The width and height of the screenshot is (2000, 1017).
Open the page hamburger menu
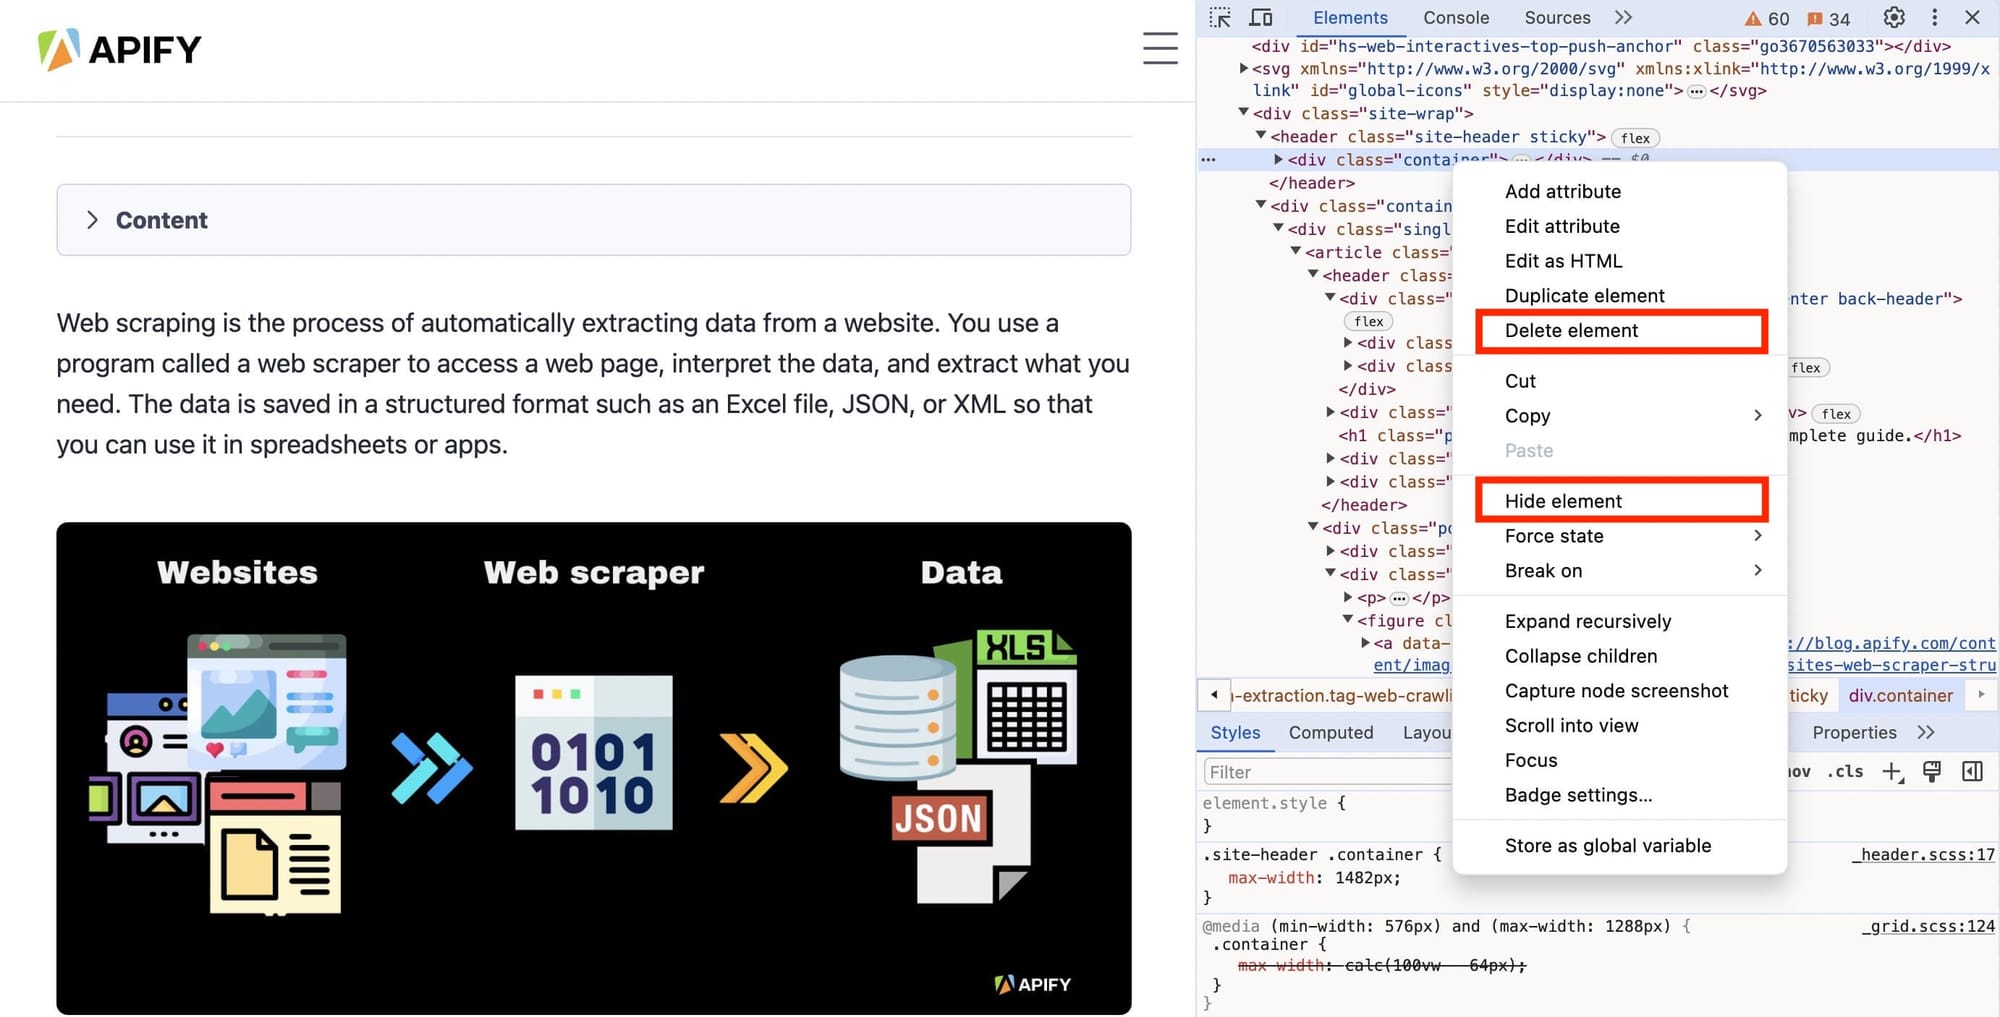coord(1160,48)
